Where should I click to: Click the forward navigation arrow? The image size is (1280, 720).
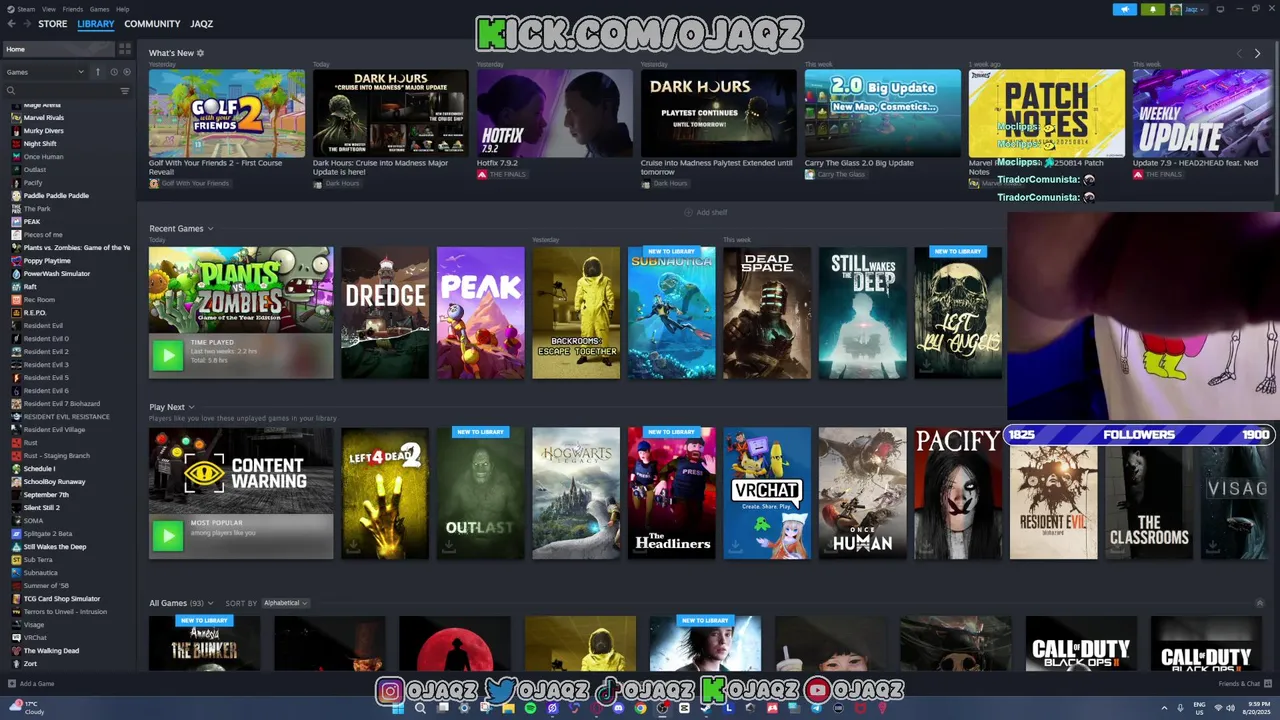tap(26, 24)
